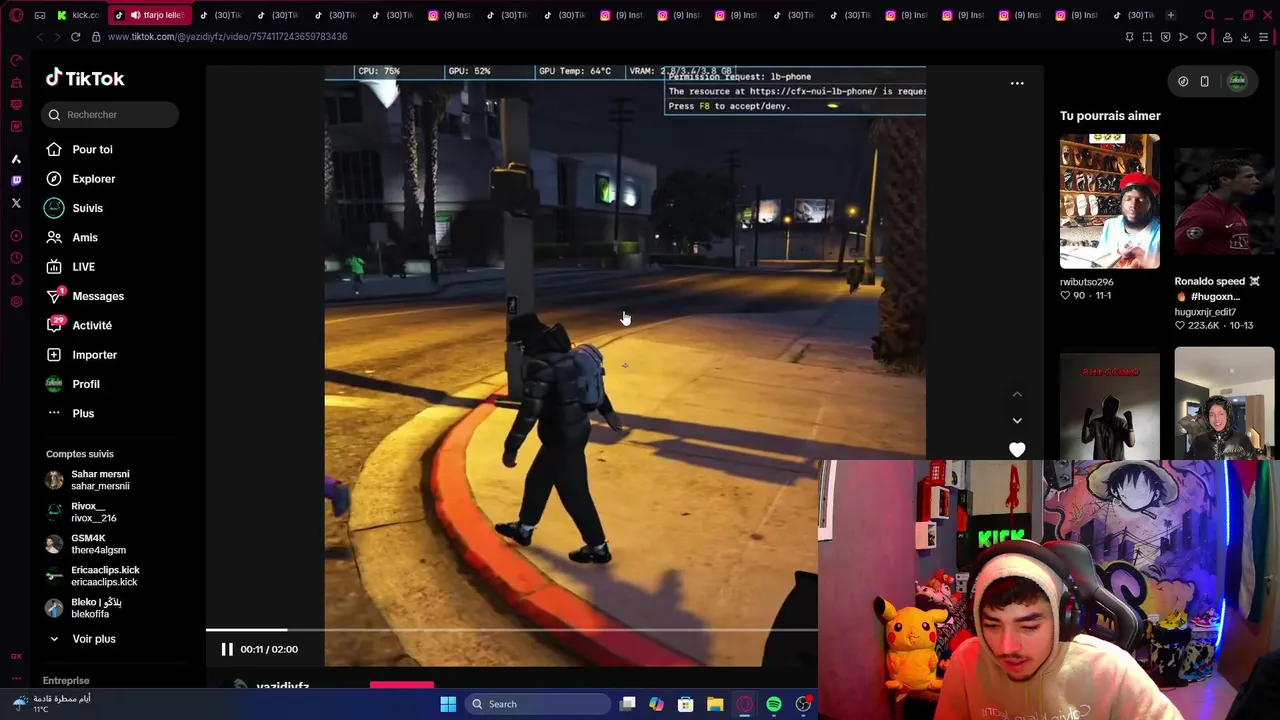Open the top-right profile avatar menu
This screenshot has width=1280, height=720.
1237,82
